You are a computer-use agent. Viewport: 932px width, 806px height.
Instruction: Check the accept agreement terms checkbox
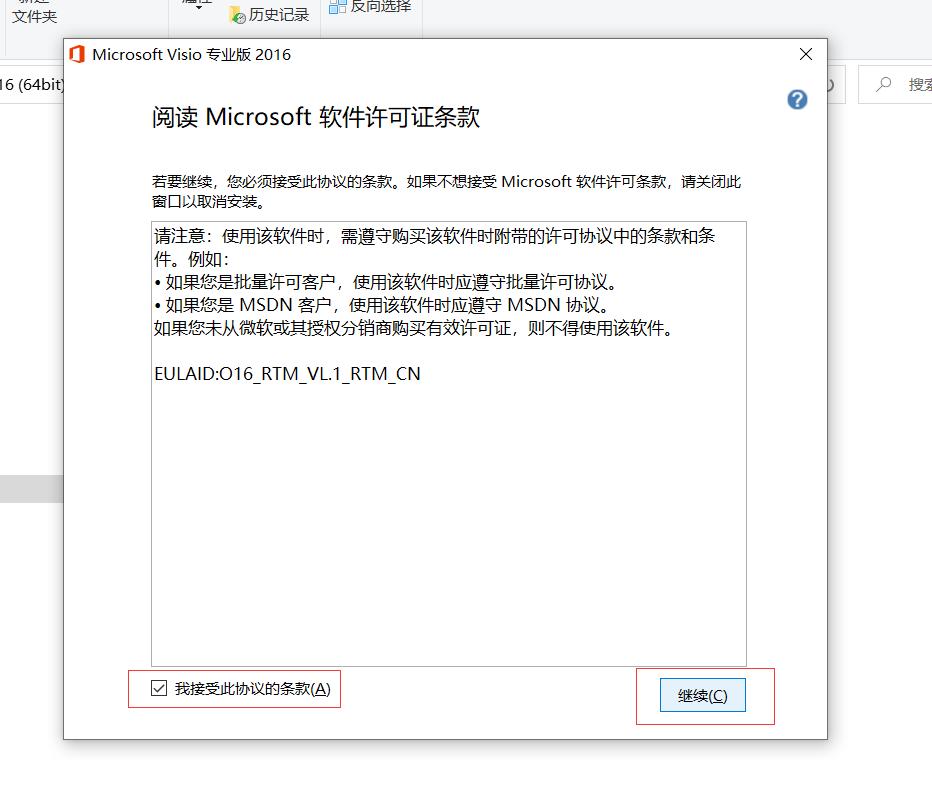[x=159, y=688]
